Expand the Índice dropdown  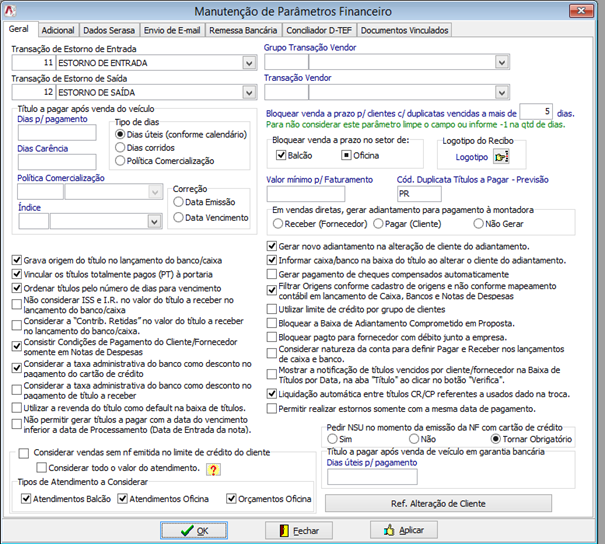click(x=154, y=221)
